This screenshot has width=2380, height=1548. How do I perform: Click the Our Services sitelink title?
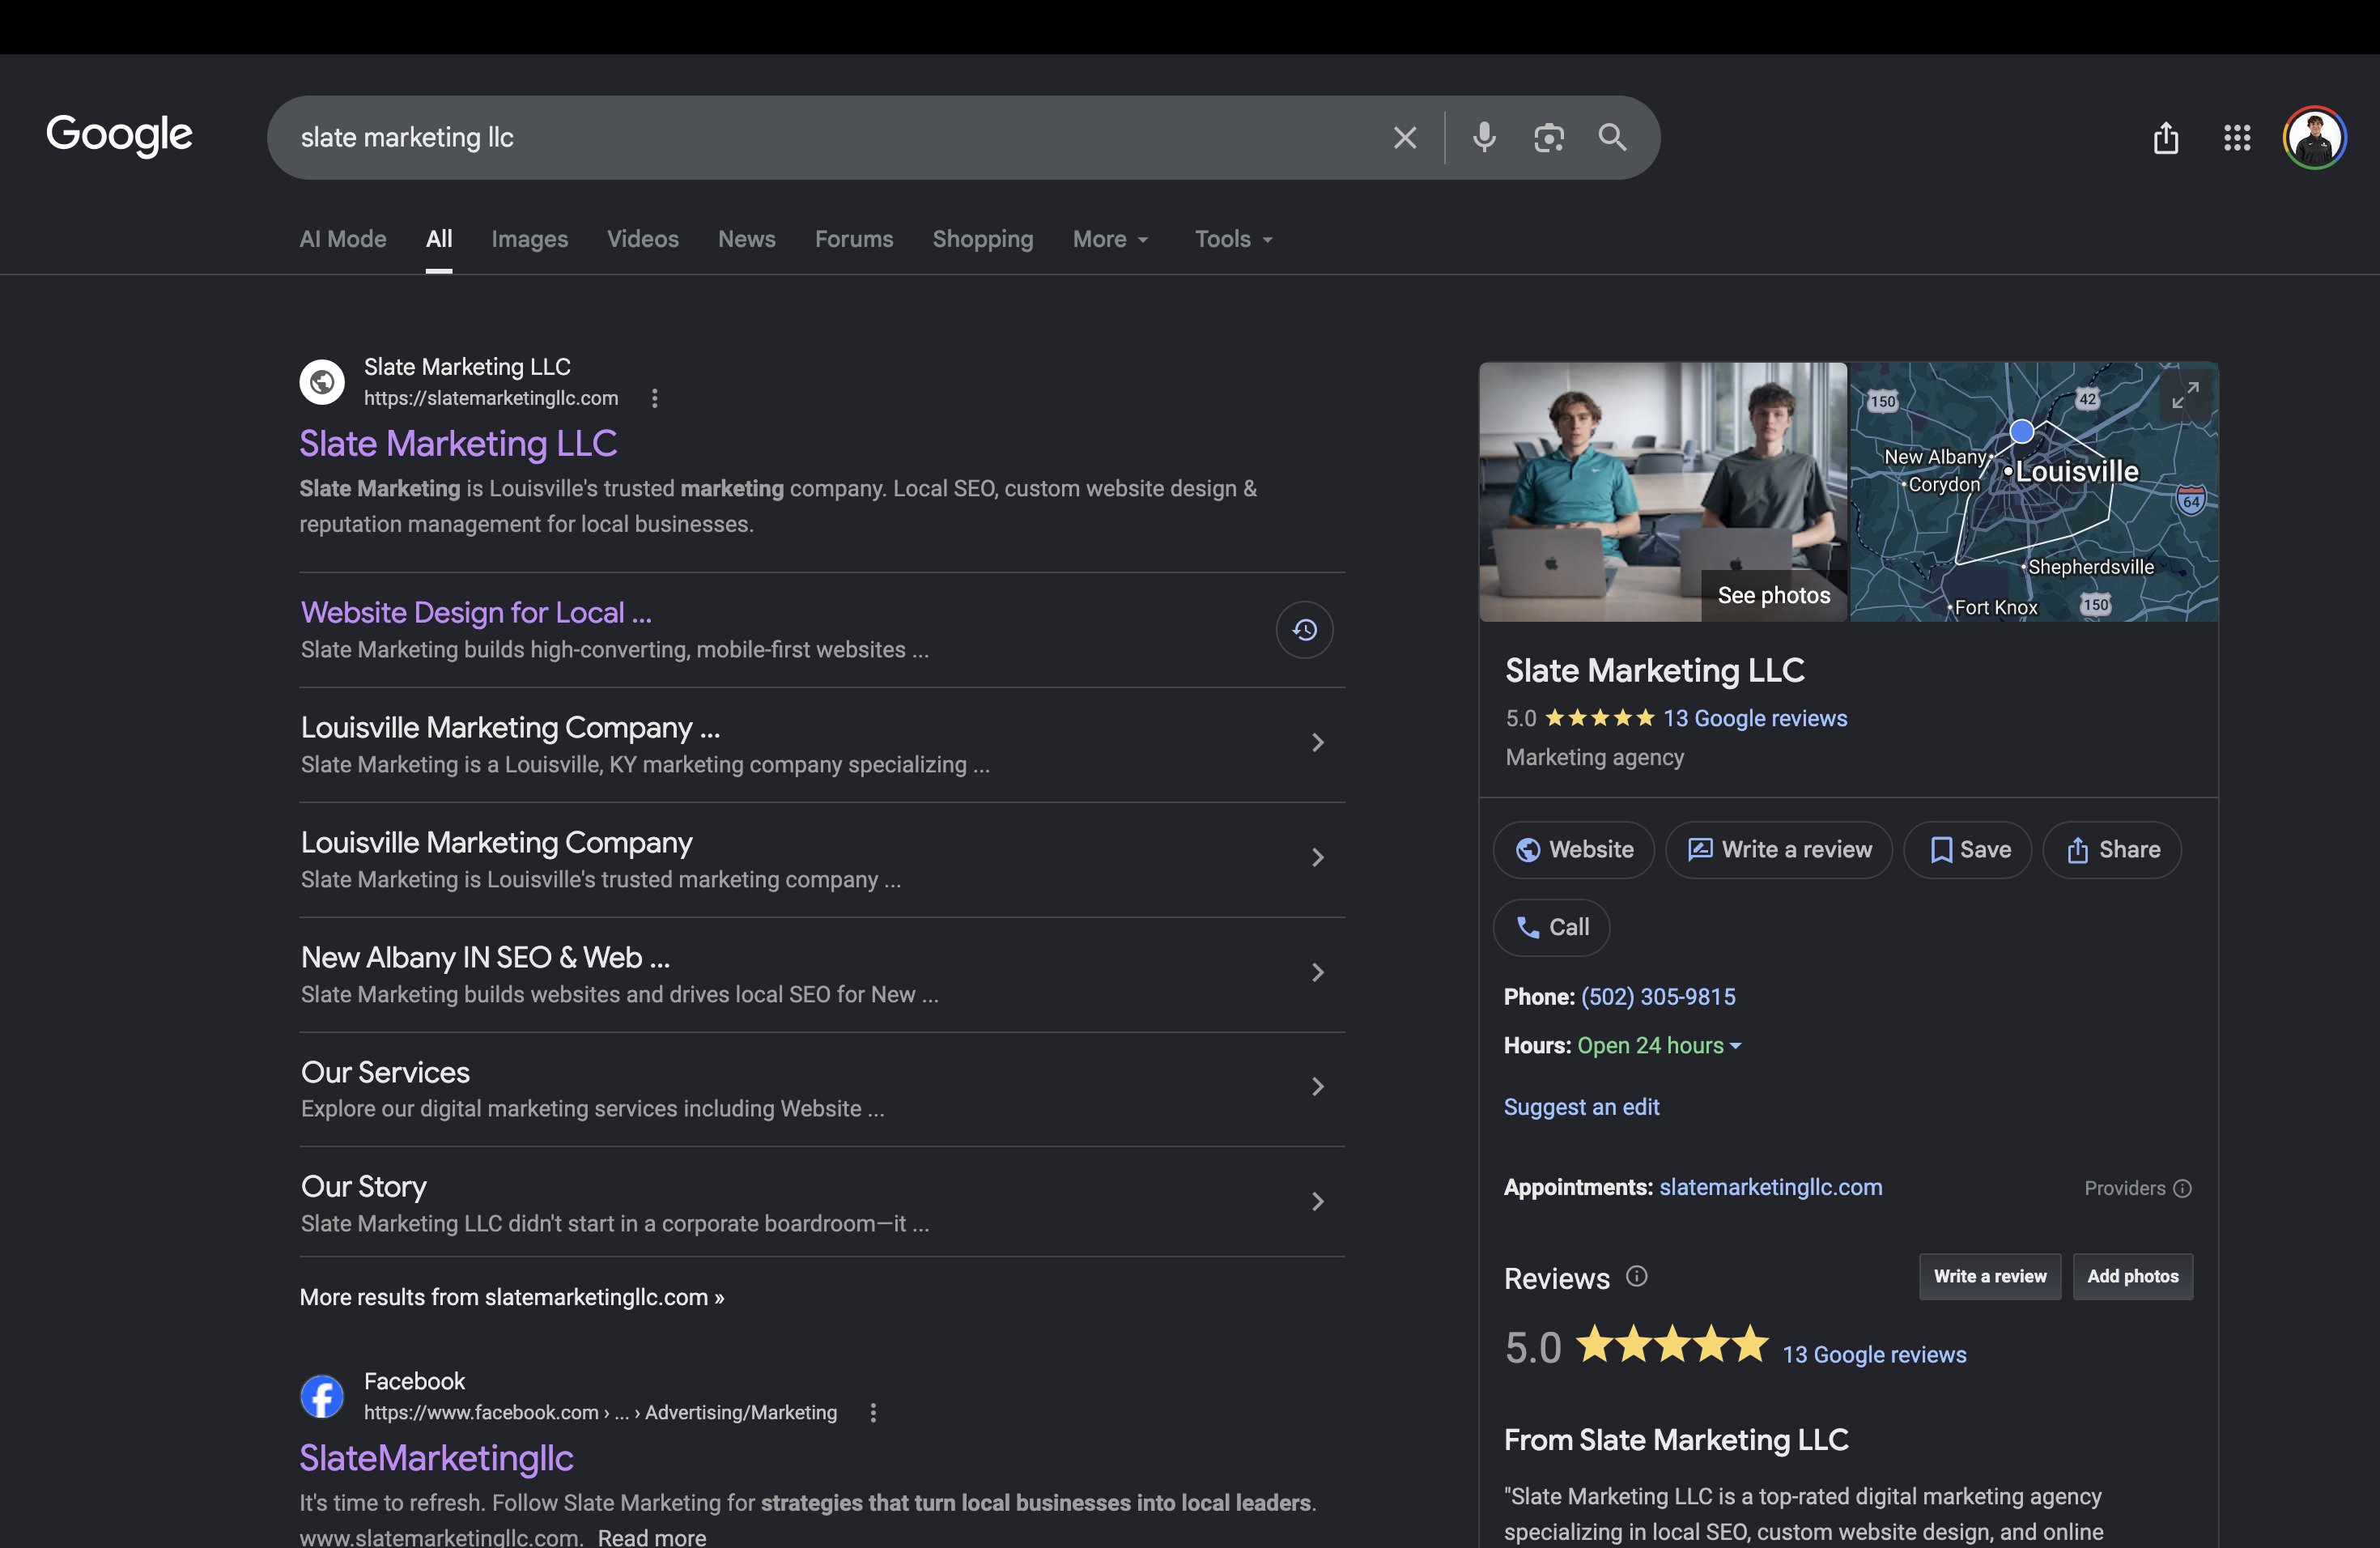pyautogui.click(x=385, y=1072)
